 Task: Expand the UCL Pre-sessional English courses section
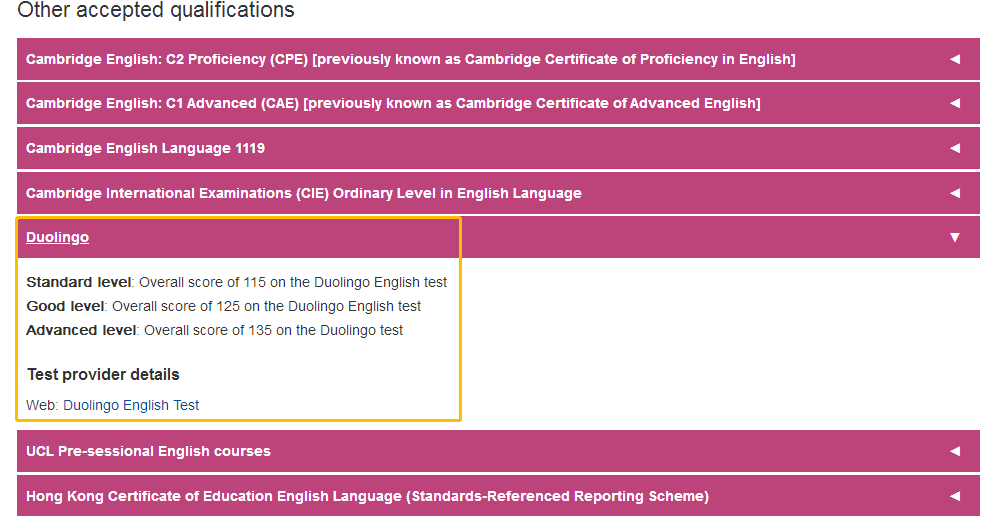[498, 451]
